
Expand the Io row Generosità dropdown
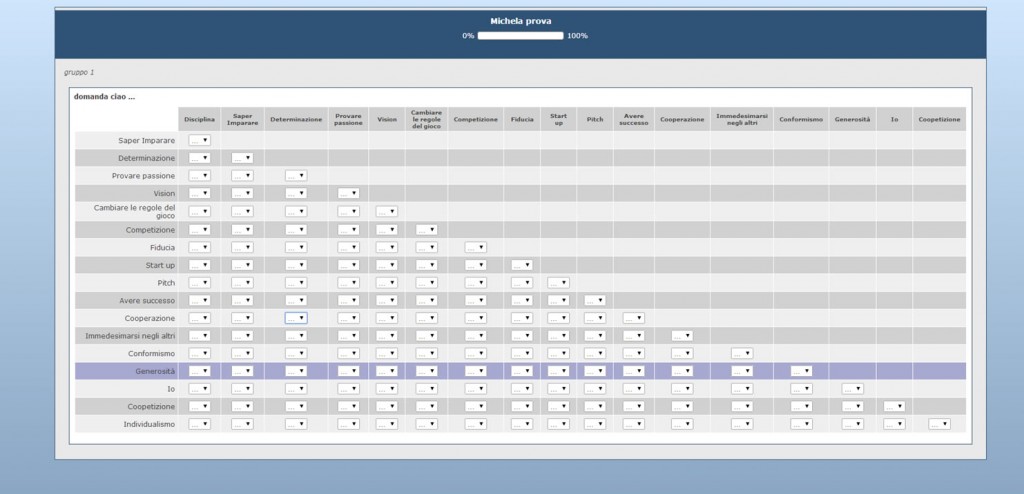click(x=852, y=388)
